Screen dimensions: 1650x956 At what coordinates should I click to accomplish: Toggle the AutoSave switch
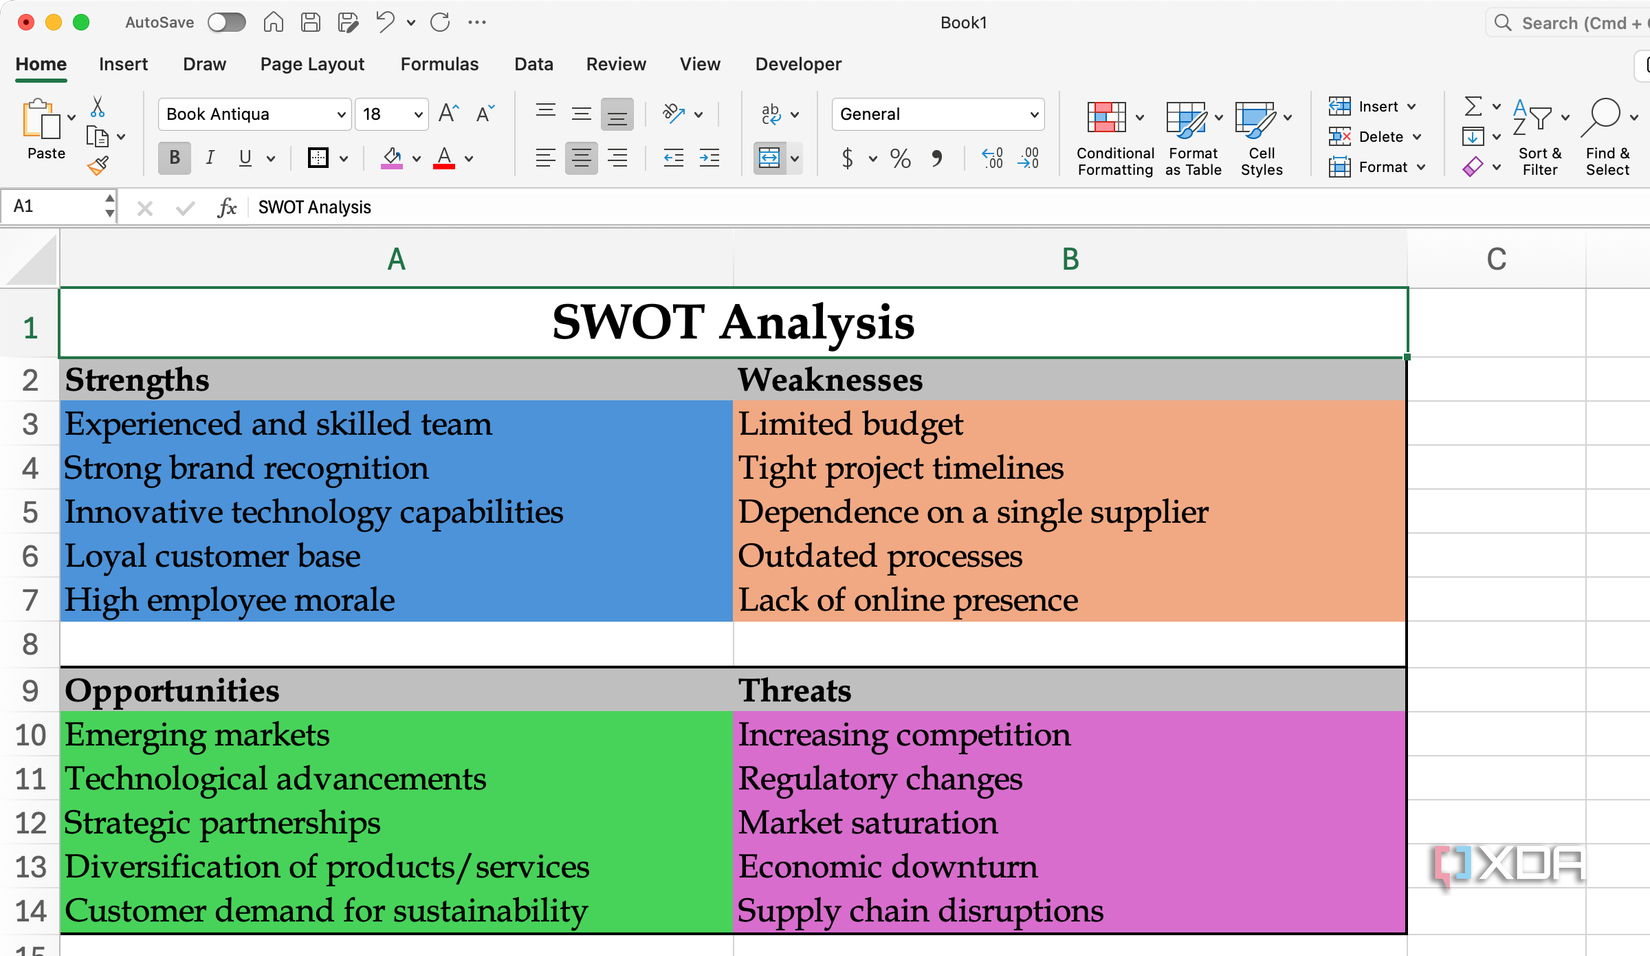pos(226,22)
